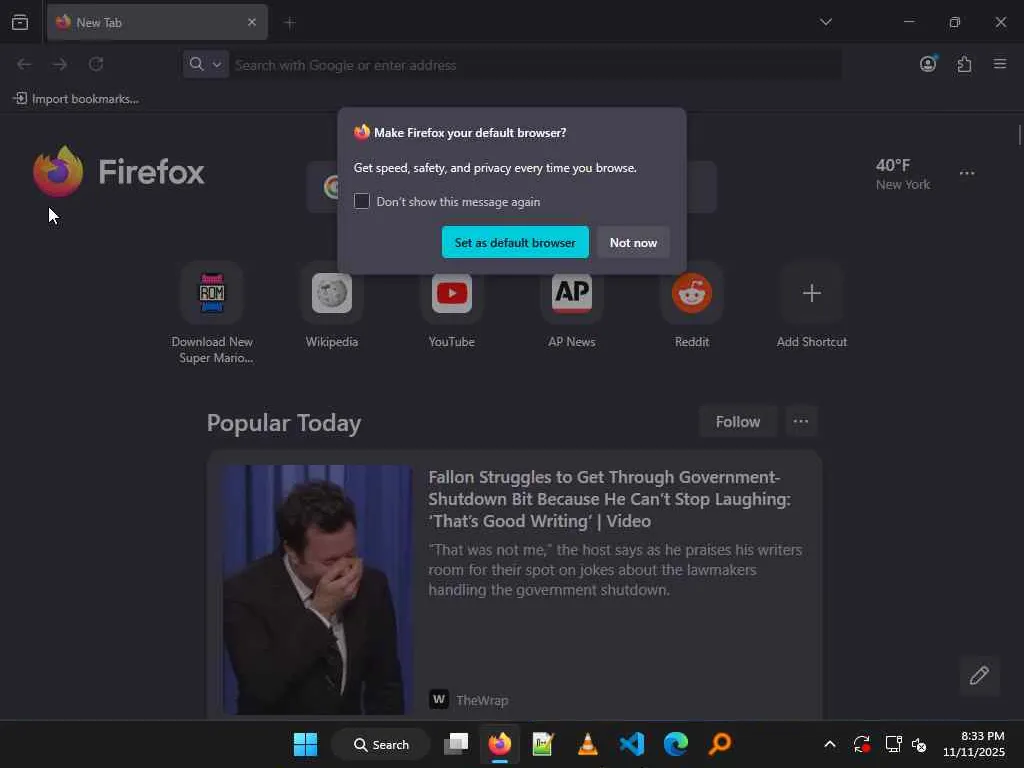Reload the current page

coord(96,64)
